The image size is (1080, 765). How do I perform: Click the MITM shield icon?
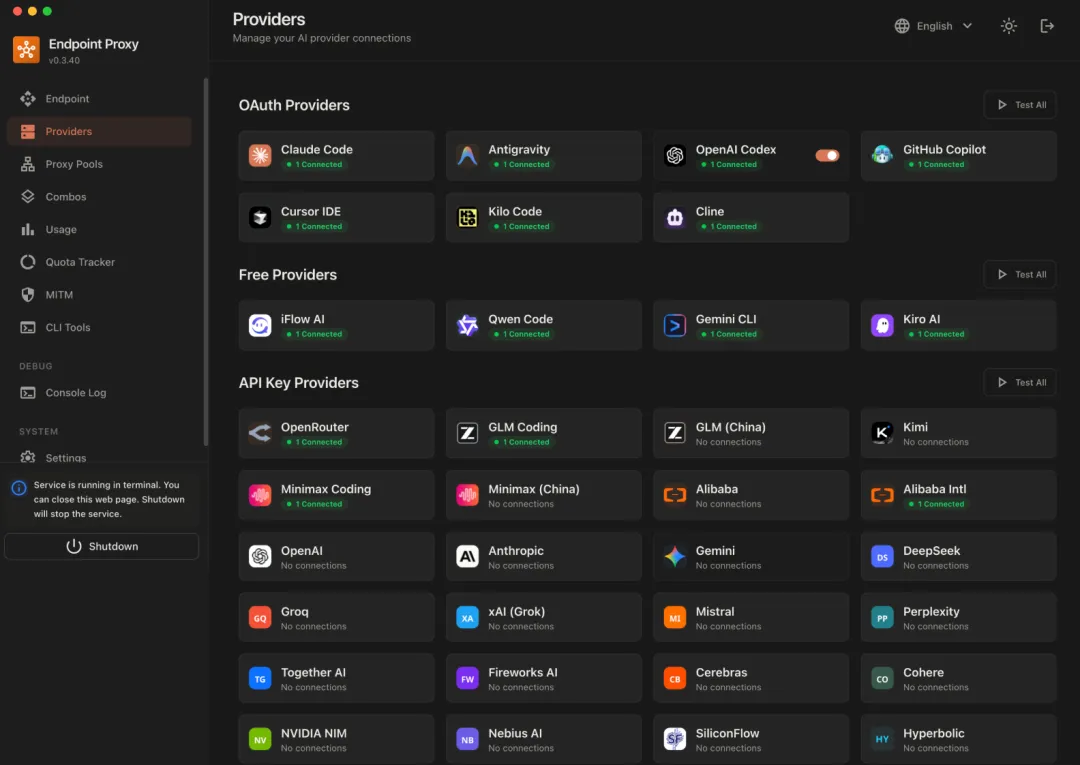pos(28,295)
